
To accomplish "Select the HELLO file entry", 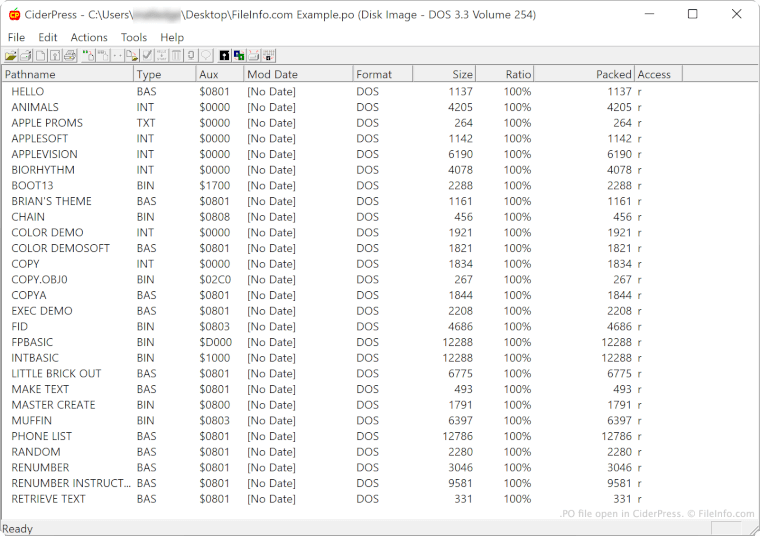I will [x=28, y=91].
